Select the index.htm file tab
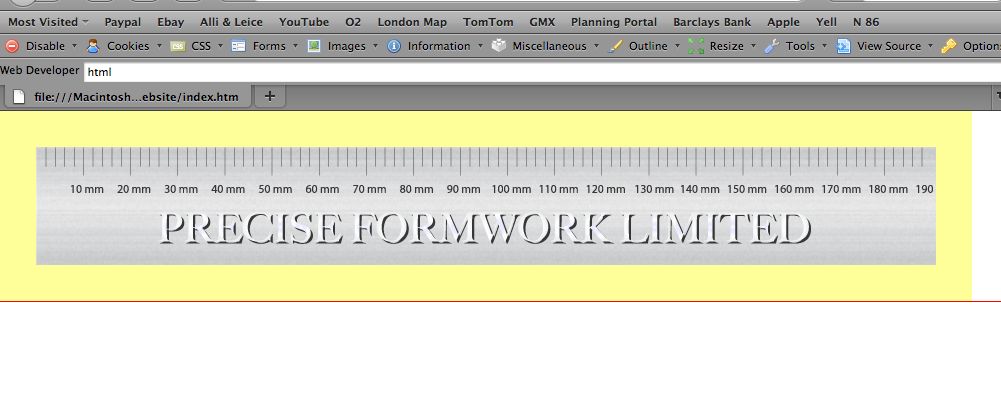 [x=128, y=97]
